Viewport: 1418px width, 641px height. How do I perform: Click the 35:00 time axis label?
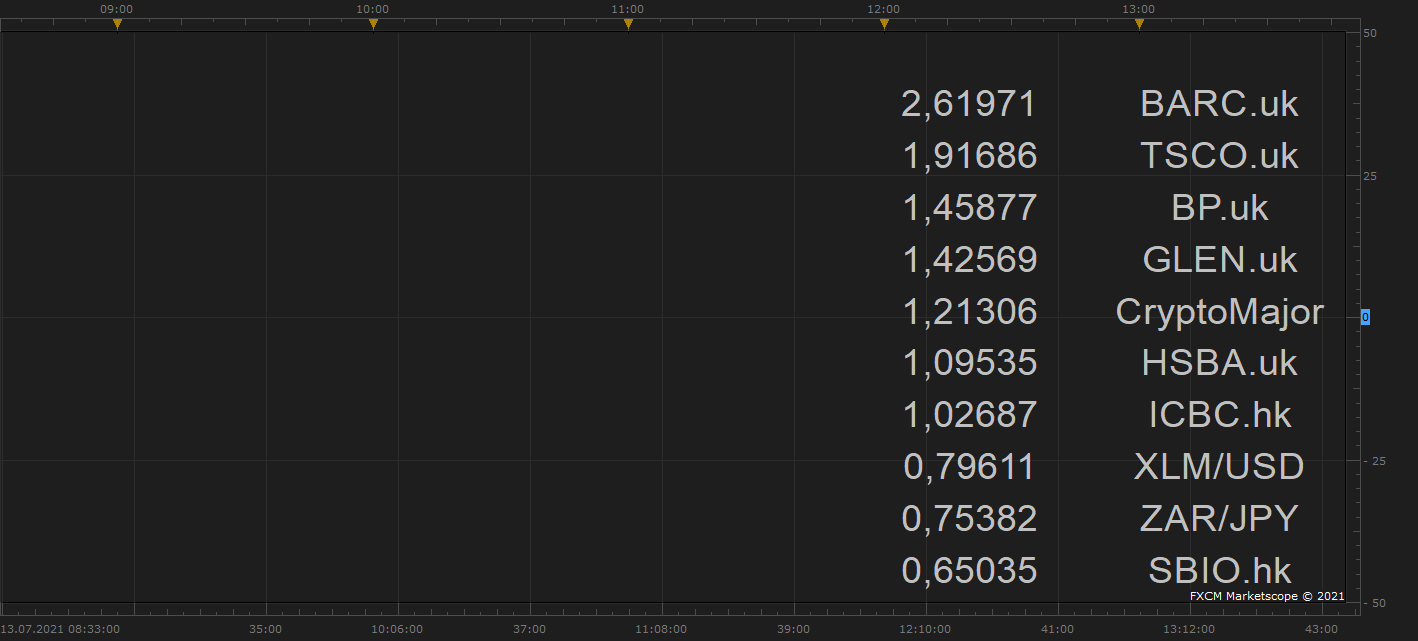click(x=265, y=629)
